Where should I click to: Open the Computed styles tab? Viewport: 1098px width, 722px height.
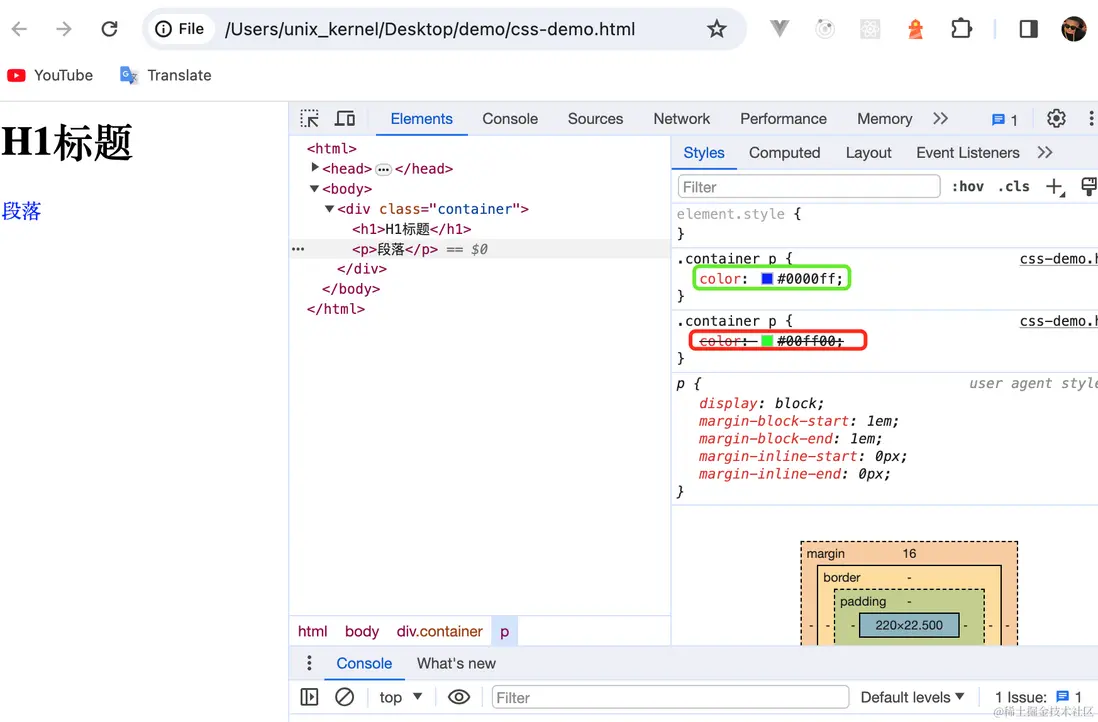click(784, 153)
